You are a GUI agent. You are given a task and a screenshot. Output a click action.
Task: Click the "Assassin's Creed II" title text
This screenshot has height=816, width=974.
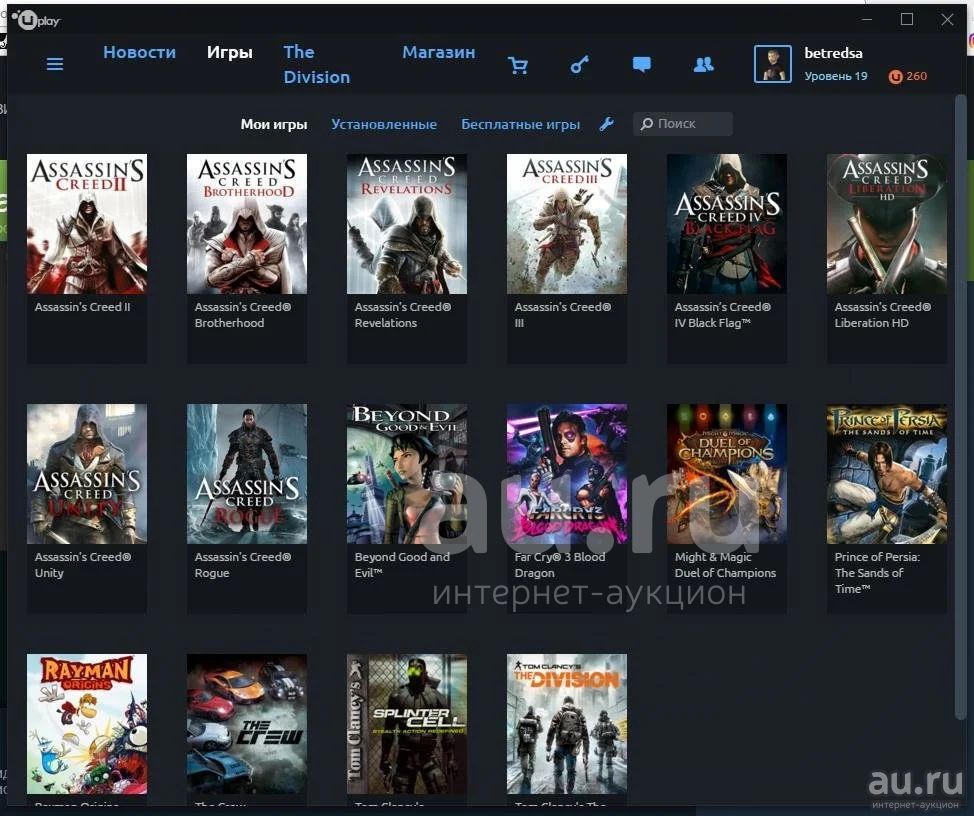(x=83, y=307)
